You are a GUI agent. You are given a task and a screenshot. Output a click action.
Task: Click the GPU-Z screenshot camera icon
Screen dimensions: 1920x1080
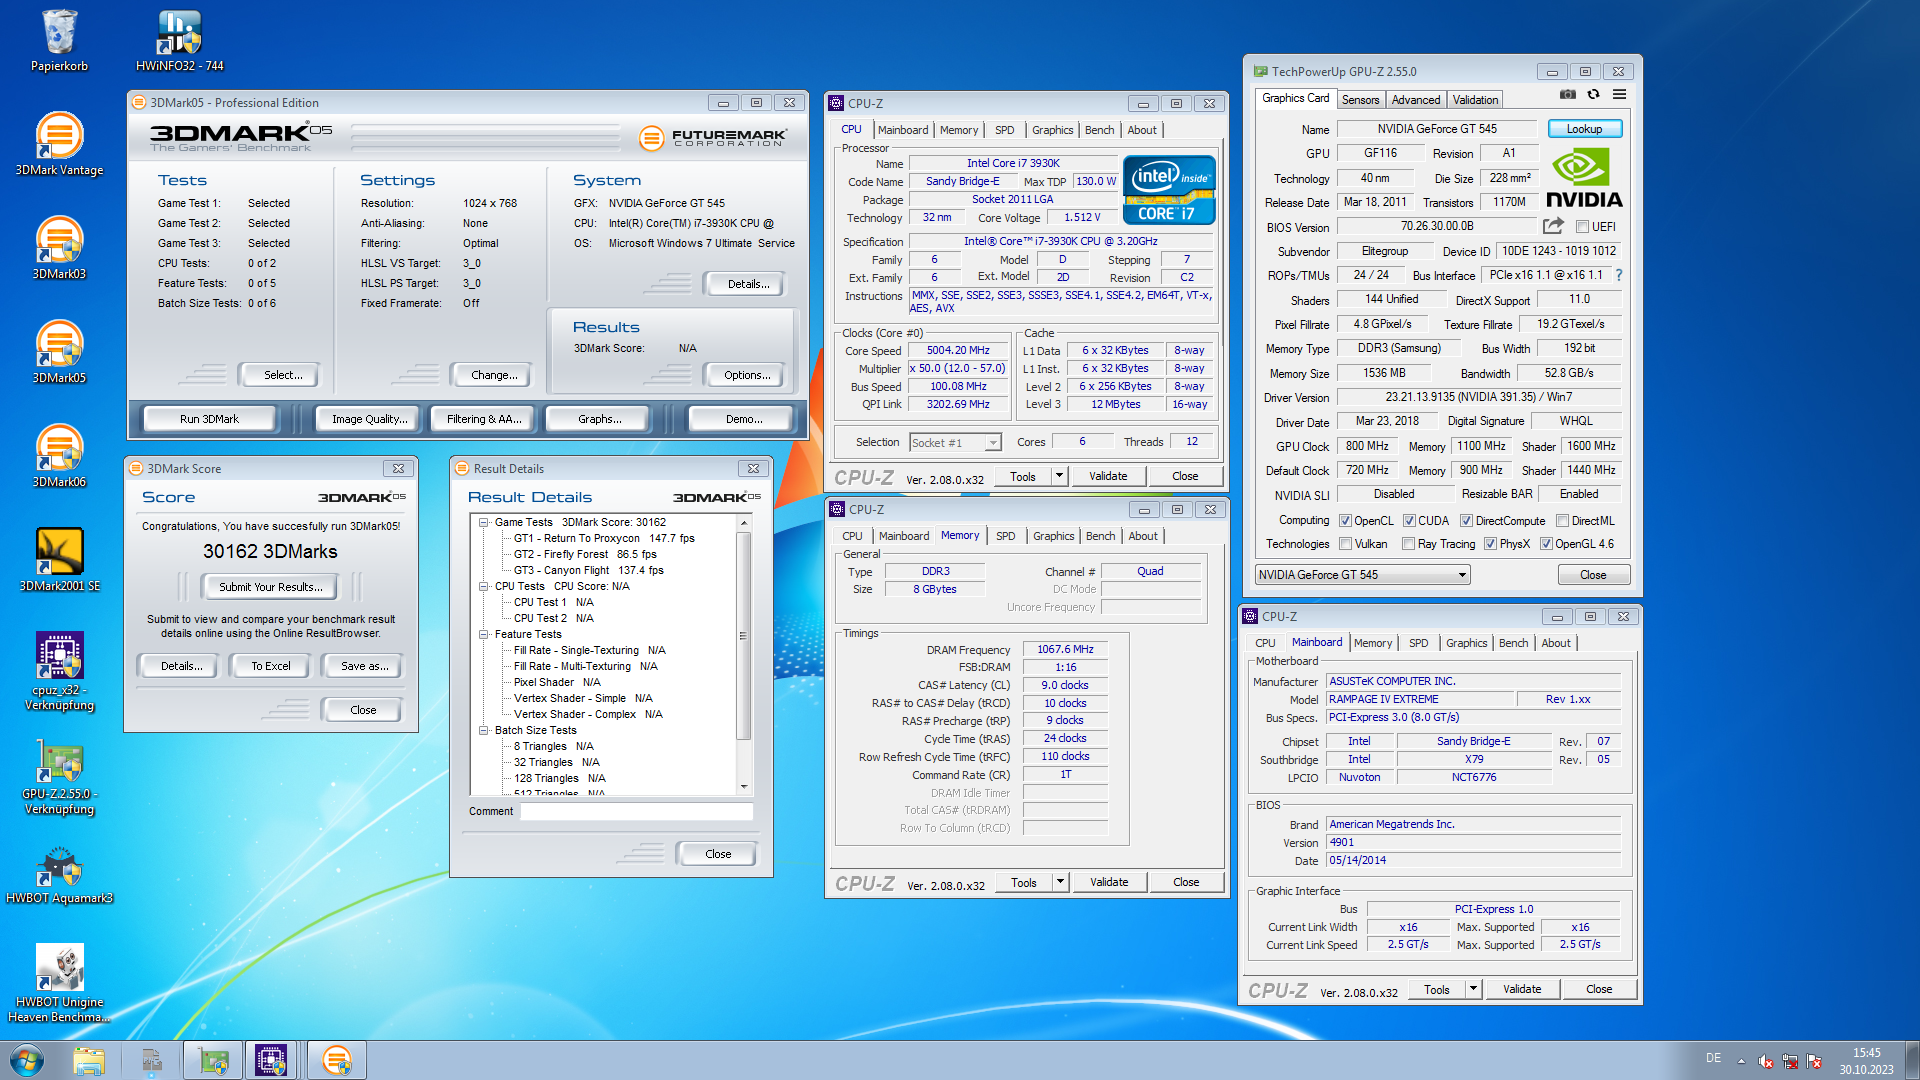[1568, 95]
